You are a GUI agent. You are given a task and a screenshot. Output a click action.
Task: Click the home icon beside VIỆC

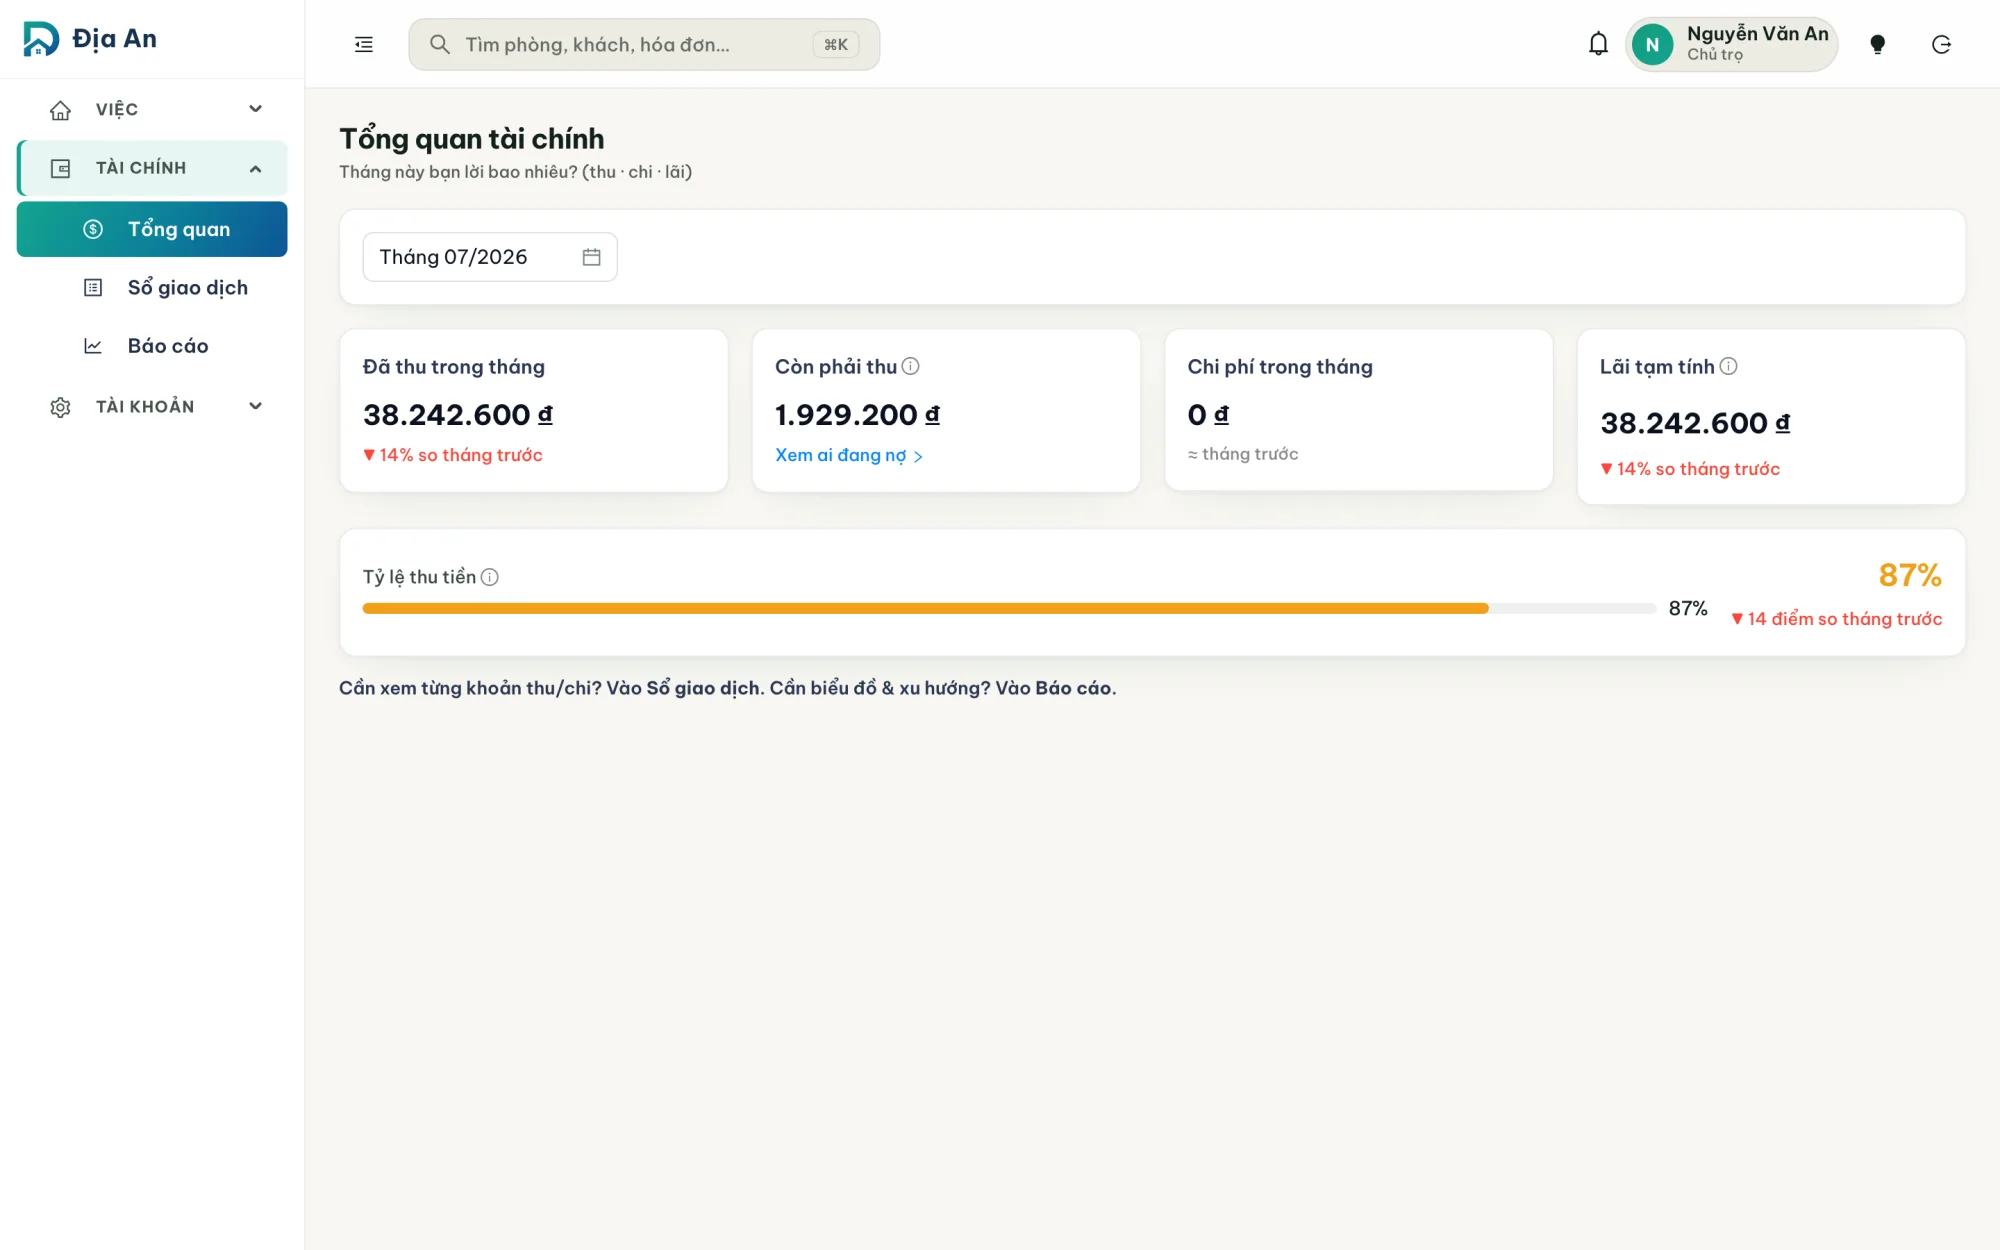click(x=61, y=110)
